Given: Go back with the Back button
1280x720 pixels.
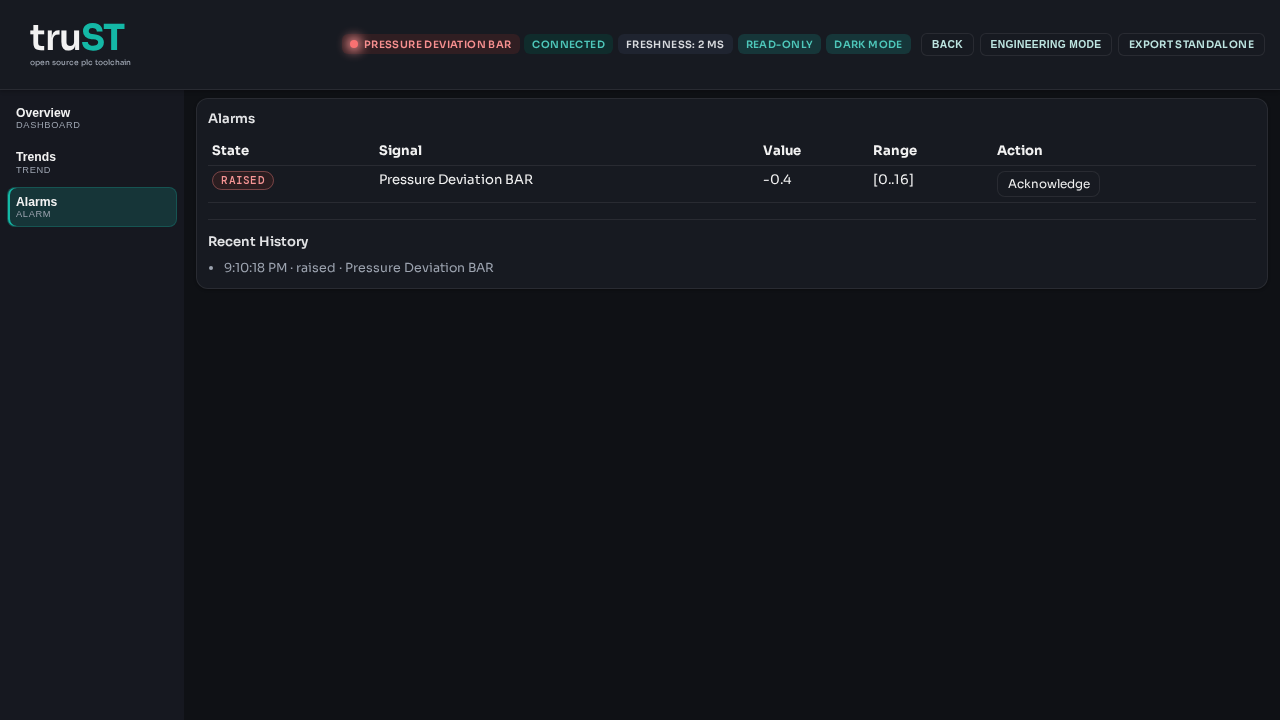Looking at the screenshot, I should click(947, 44).
